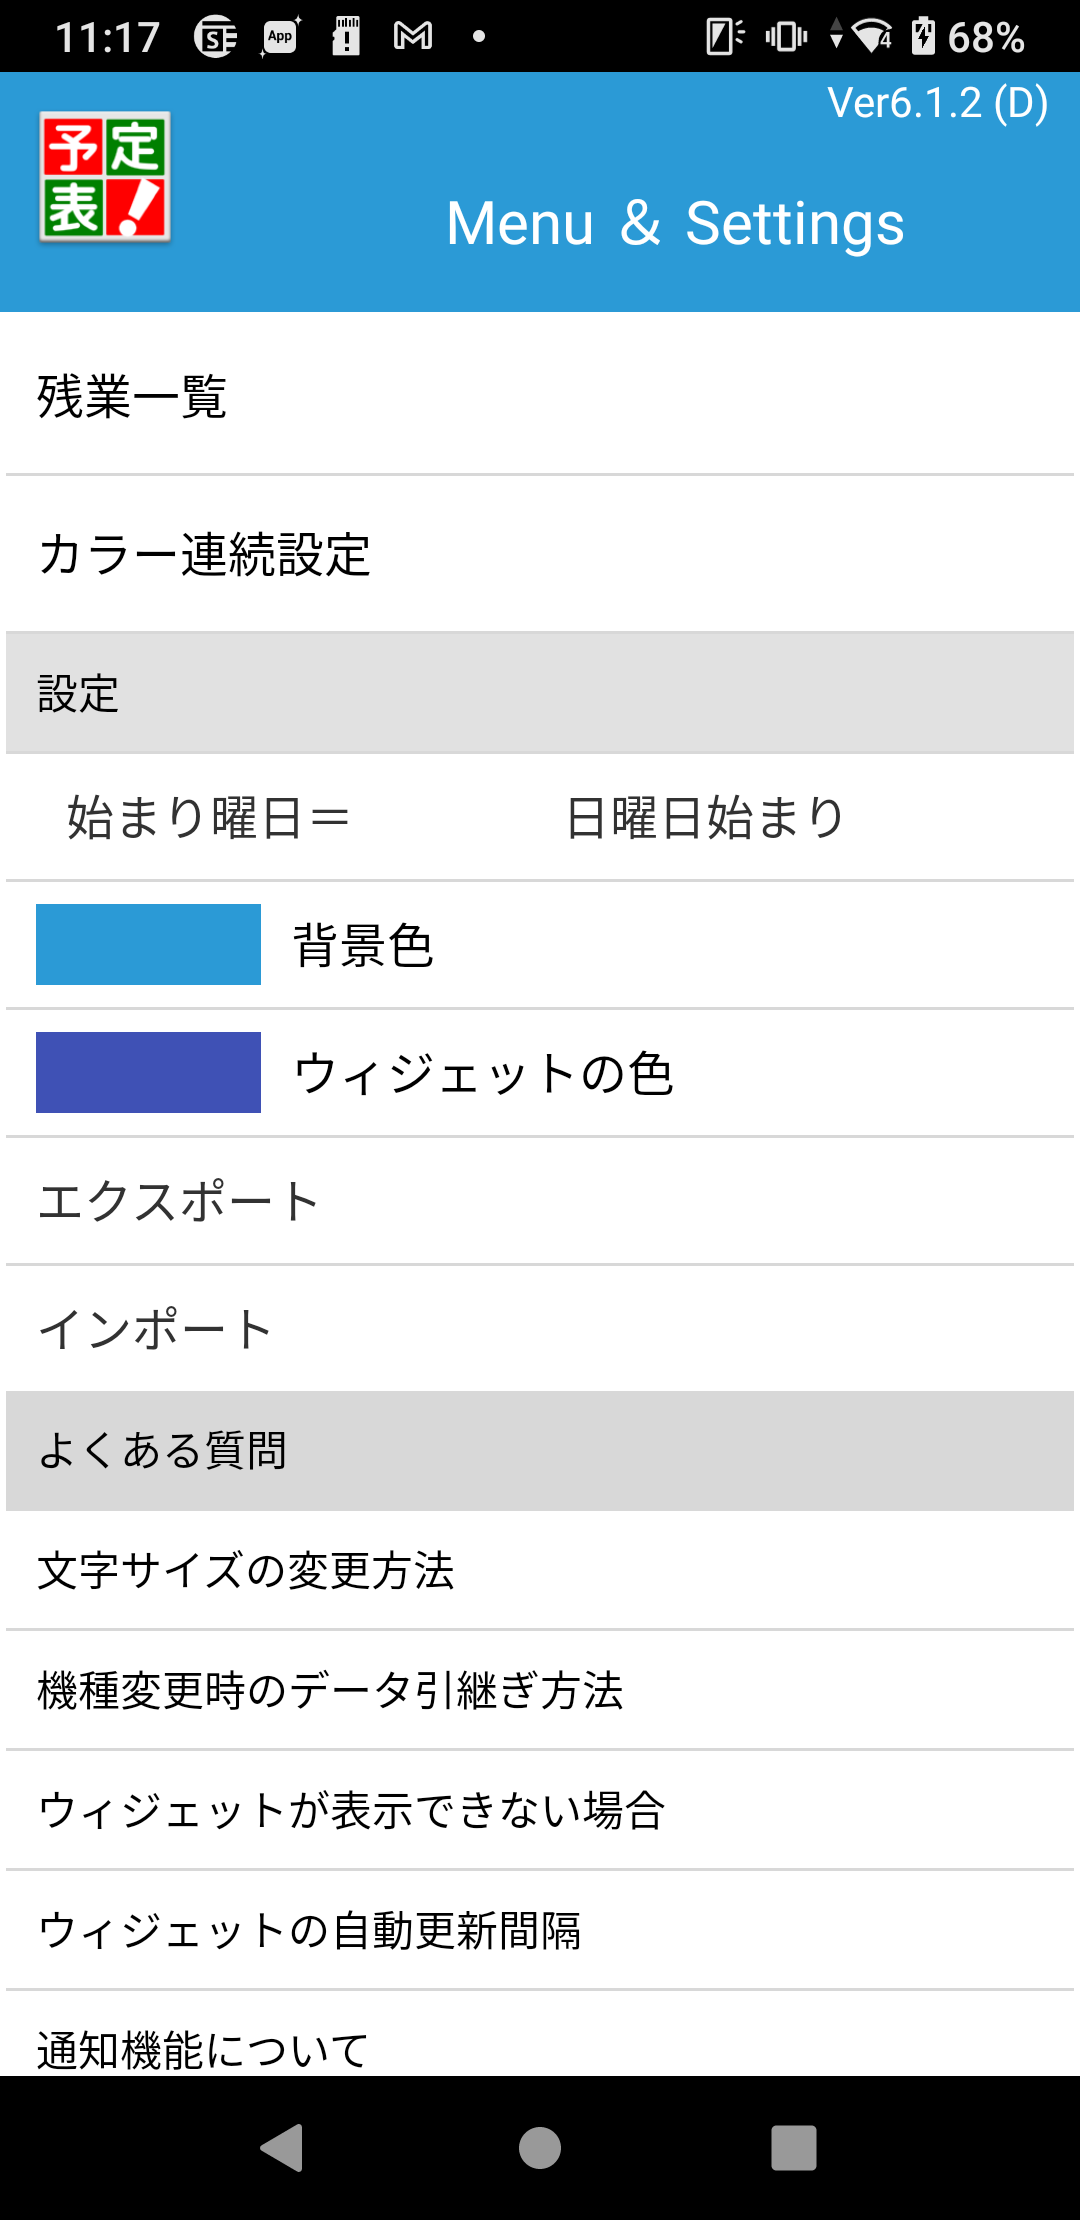
Task: Pick the indigo ウィジェットの色 swatch
Action: 148,1072
